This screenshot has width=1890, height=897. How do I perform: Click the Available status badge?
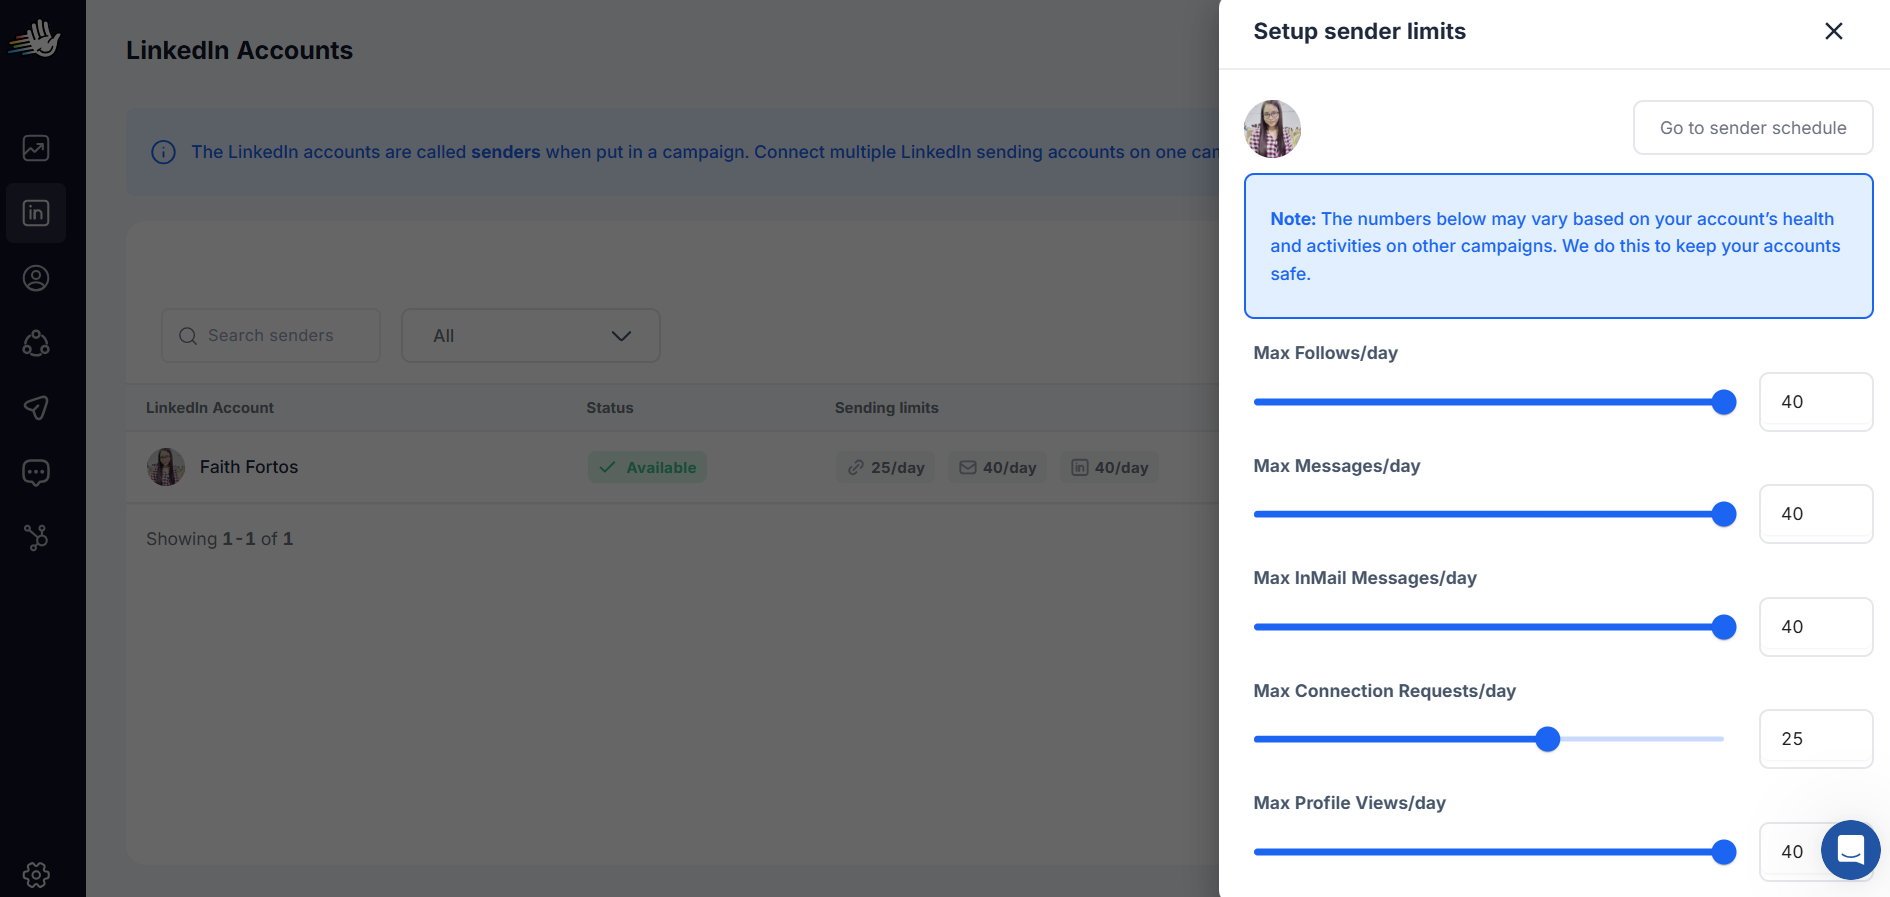click(647, 467)
